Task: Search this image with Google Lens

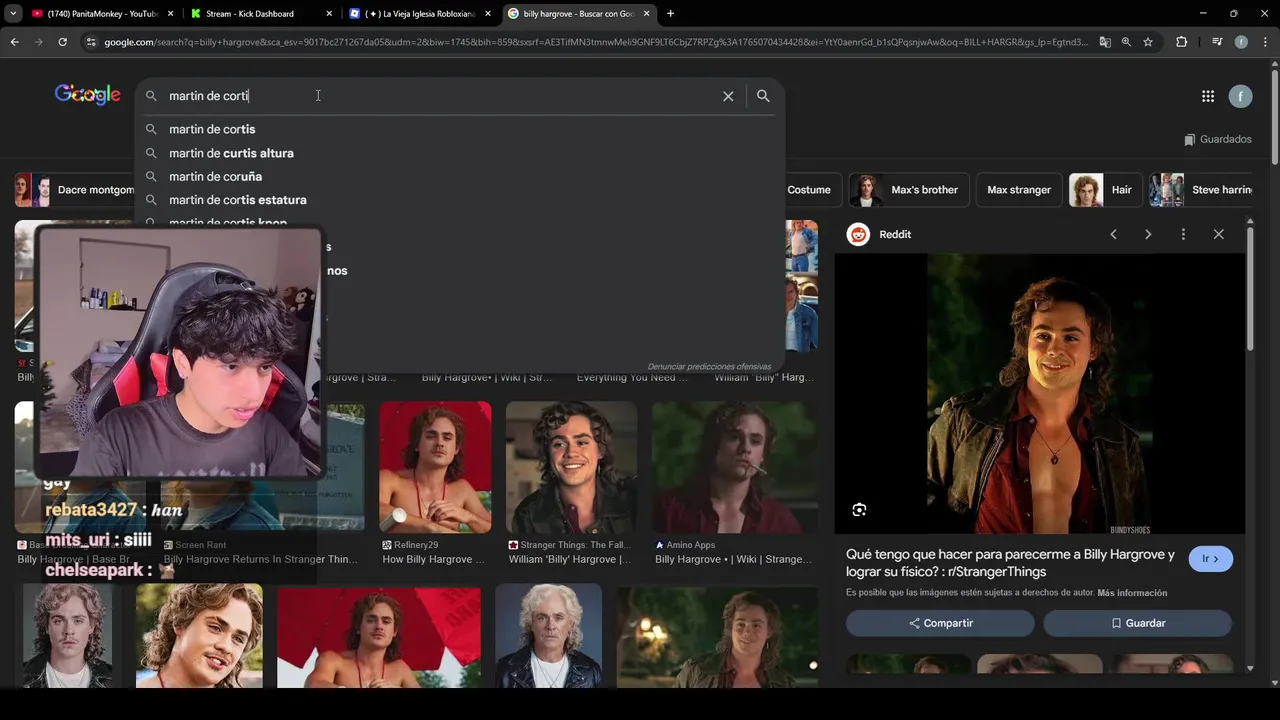Action: click(x=859, y=510)
